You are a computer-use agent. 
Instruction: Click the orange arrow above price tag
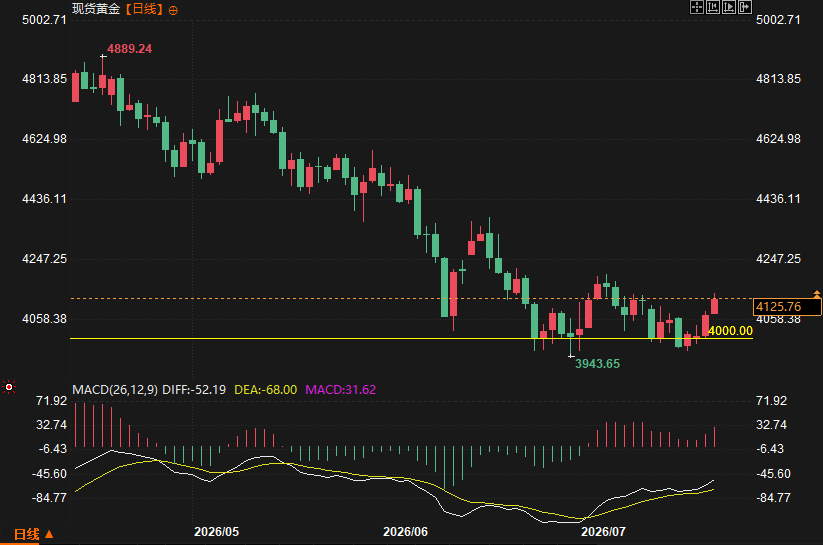[817, 292]
